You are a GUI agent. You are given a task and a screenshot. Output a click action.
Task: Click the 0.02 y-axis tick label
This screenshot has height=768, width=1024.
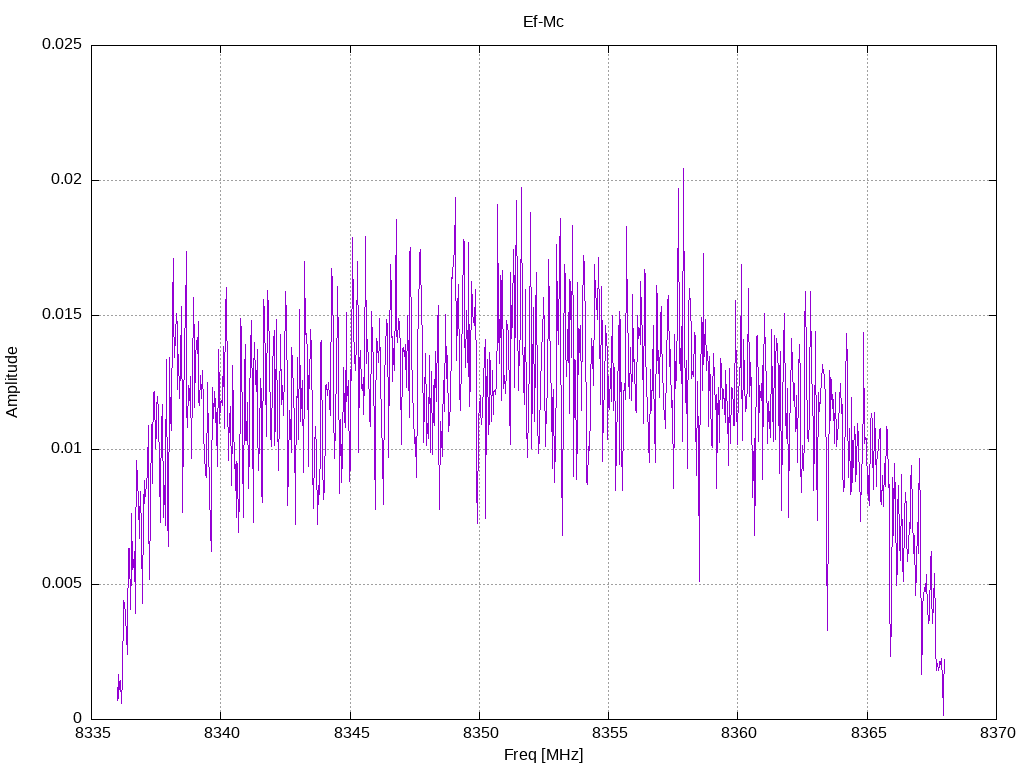pos(67,180)
